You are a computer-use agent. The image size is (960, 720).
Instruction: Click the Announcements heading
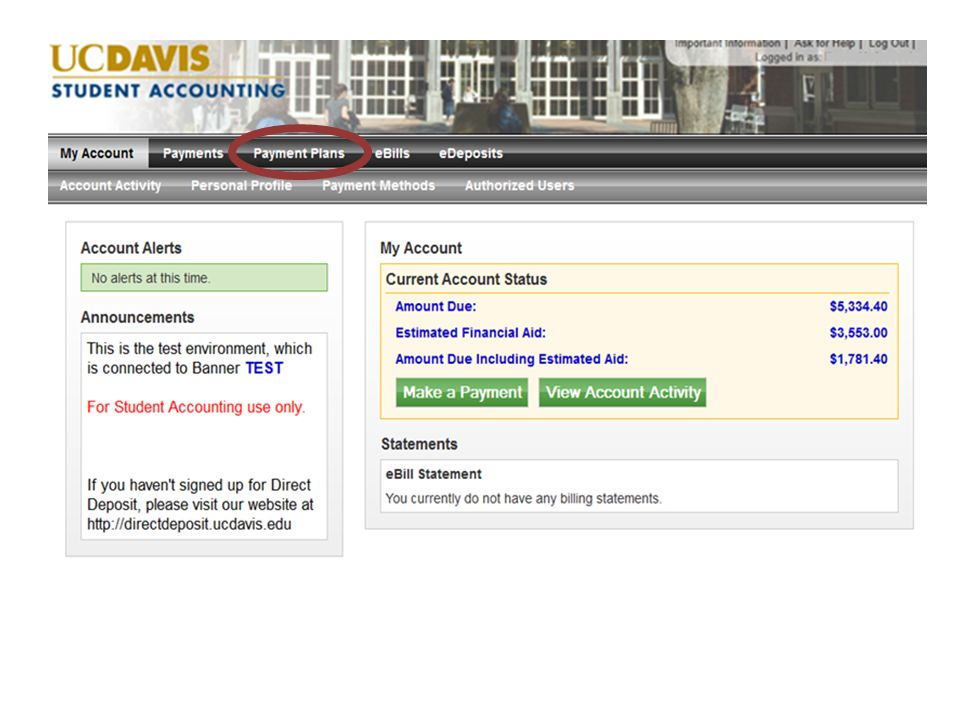point(137,317)
